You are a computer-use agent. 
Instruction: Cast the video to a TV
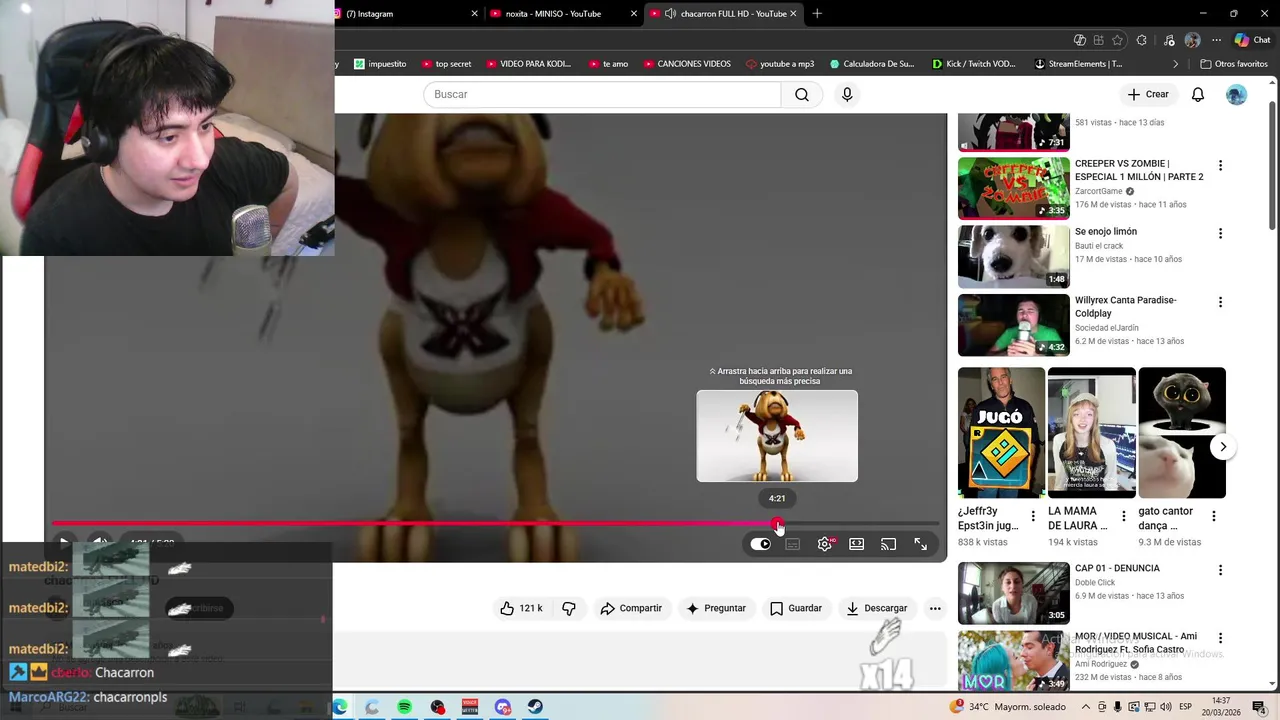tap(888, 544)
